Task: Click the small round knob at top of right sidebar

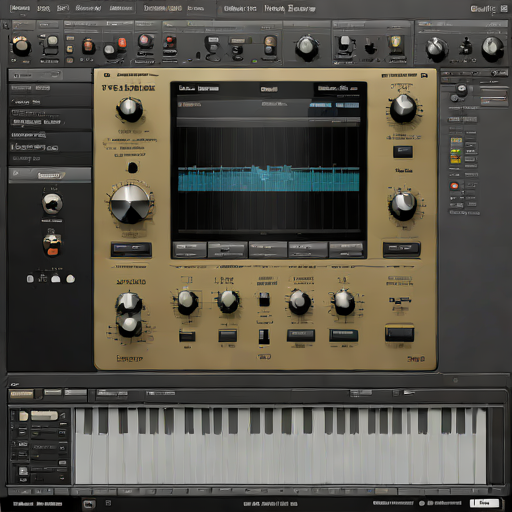Action: pos(461,89)
